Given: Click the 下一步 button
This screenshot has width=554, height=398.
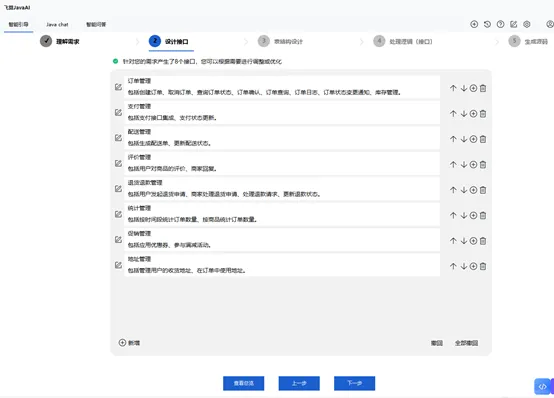Looking at the screenshot, I should click(354, 383).
